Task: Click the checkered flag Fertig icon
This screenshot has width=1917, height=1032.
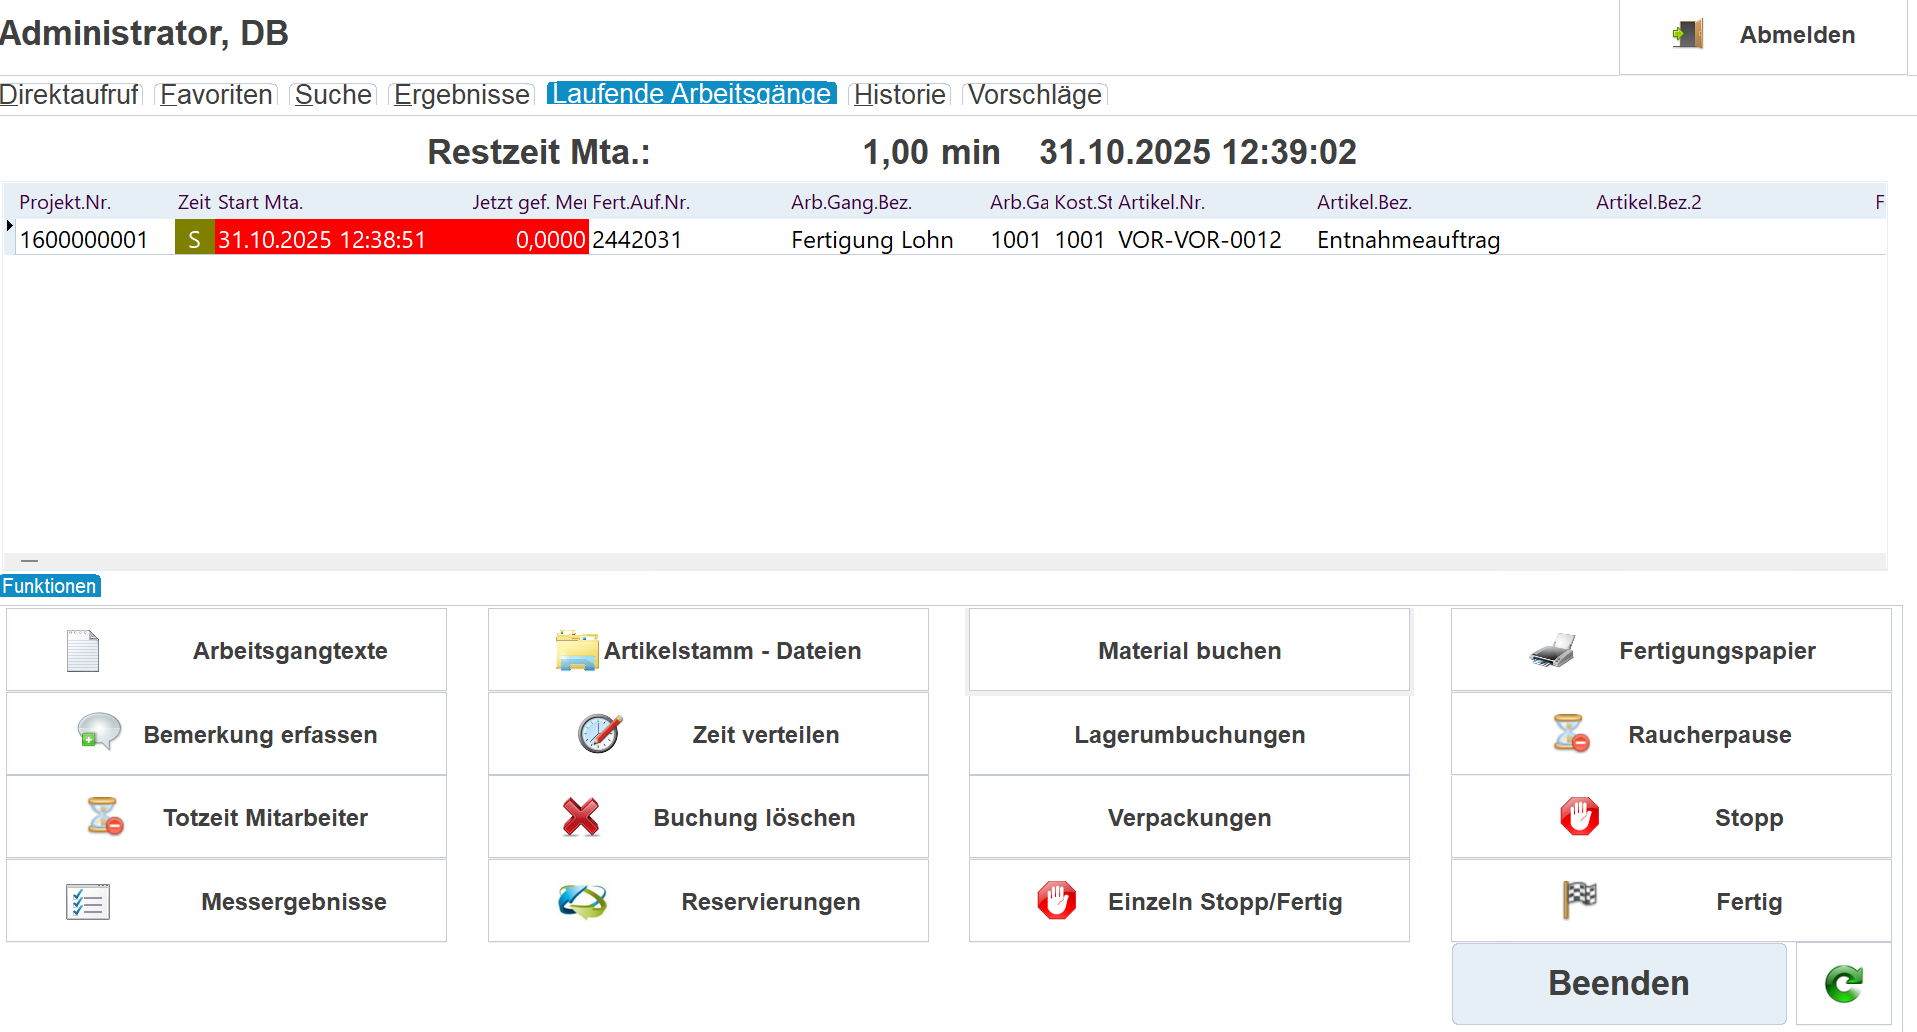Action: (1579, 900)
